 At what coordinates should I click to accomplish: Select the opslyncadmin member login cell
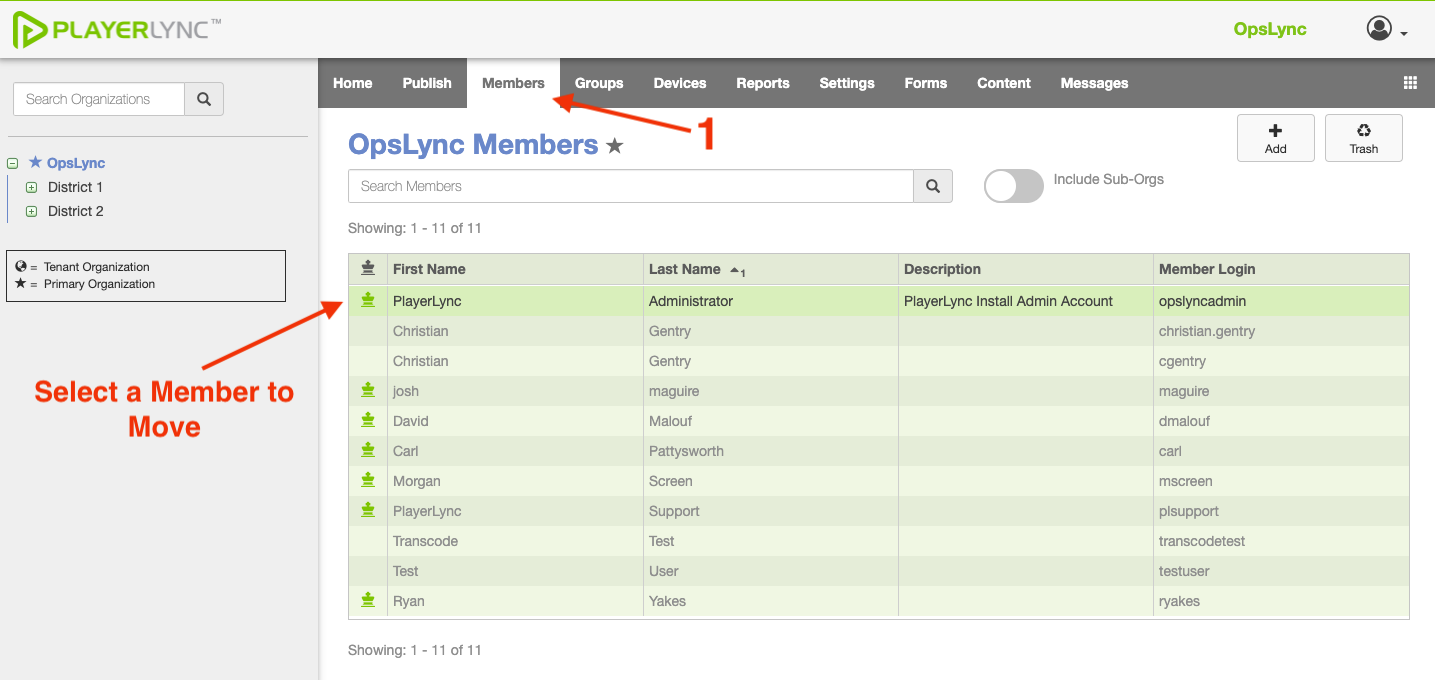pyautogui.click(x=1281, y=301)
